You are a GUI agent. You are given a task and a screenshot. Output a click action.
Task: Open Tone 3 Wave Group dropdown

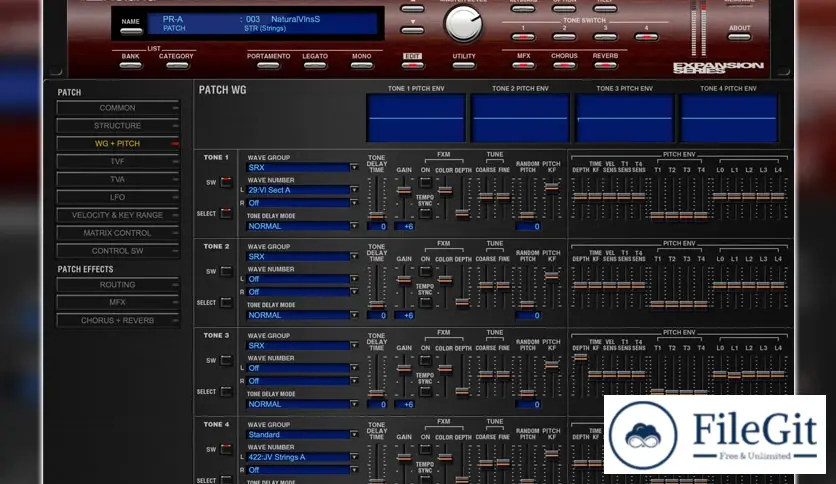point(302,345)
